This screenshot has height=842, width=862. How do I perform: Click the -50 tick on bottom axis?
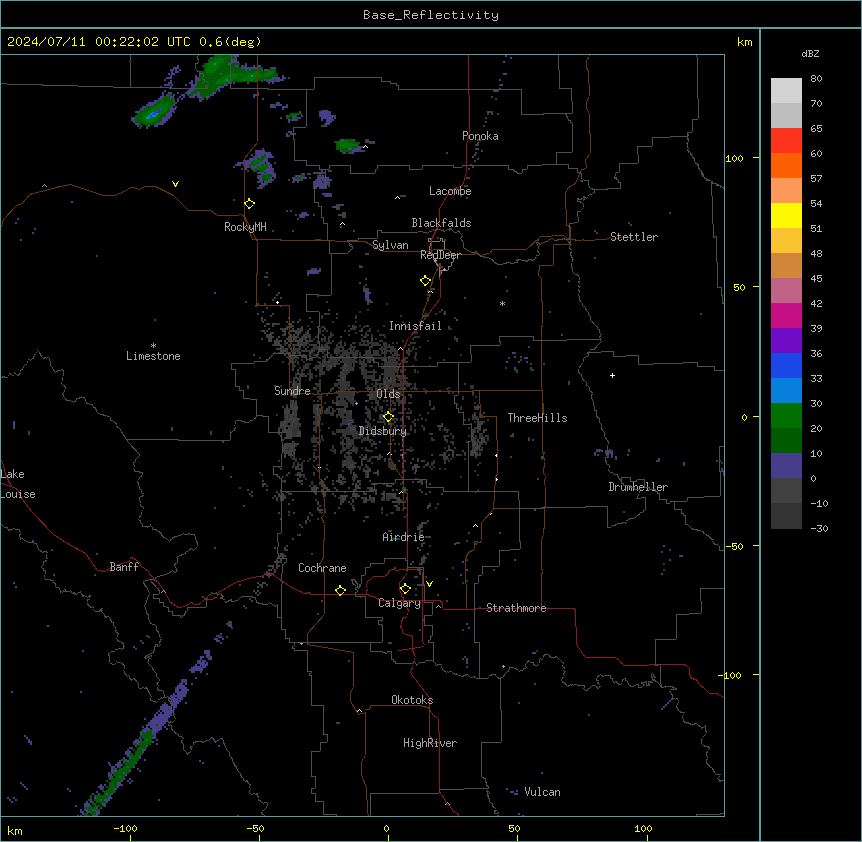(255, 828)
